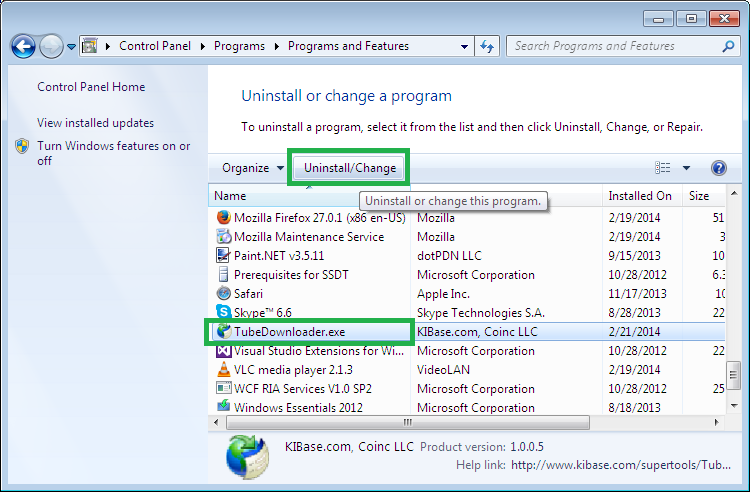Click large TubeDownloader icon in details pane
Image resolution: width=750 pixels, height=492 pixels.
click(x=247, y=457)
